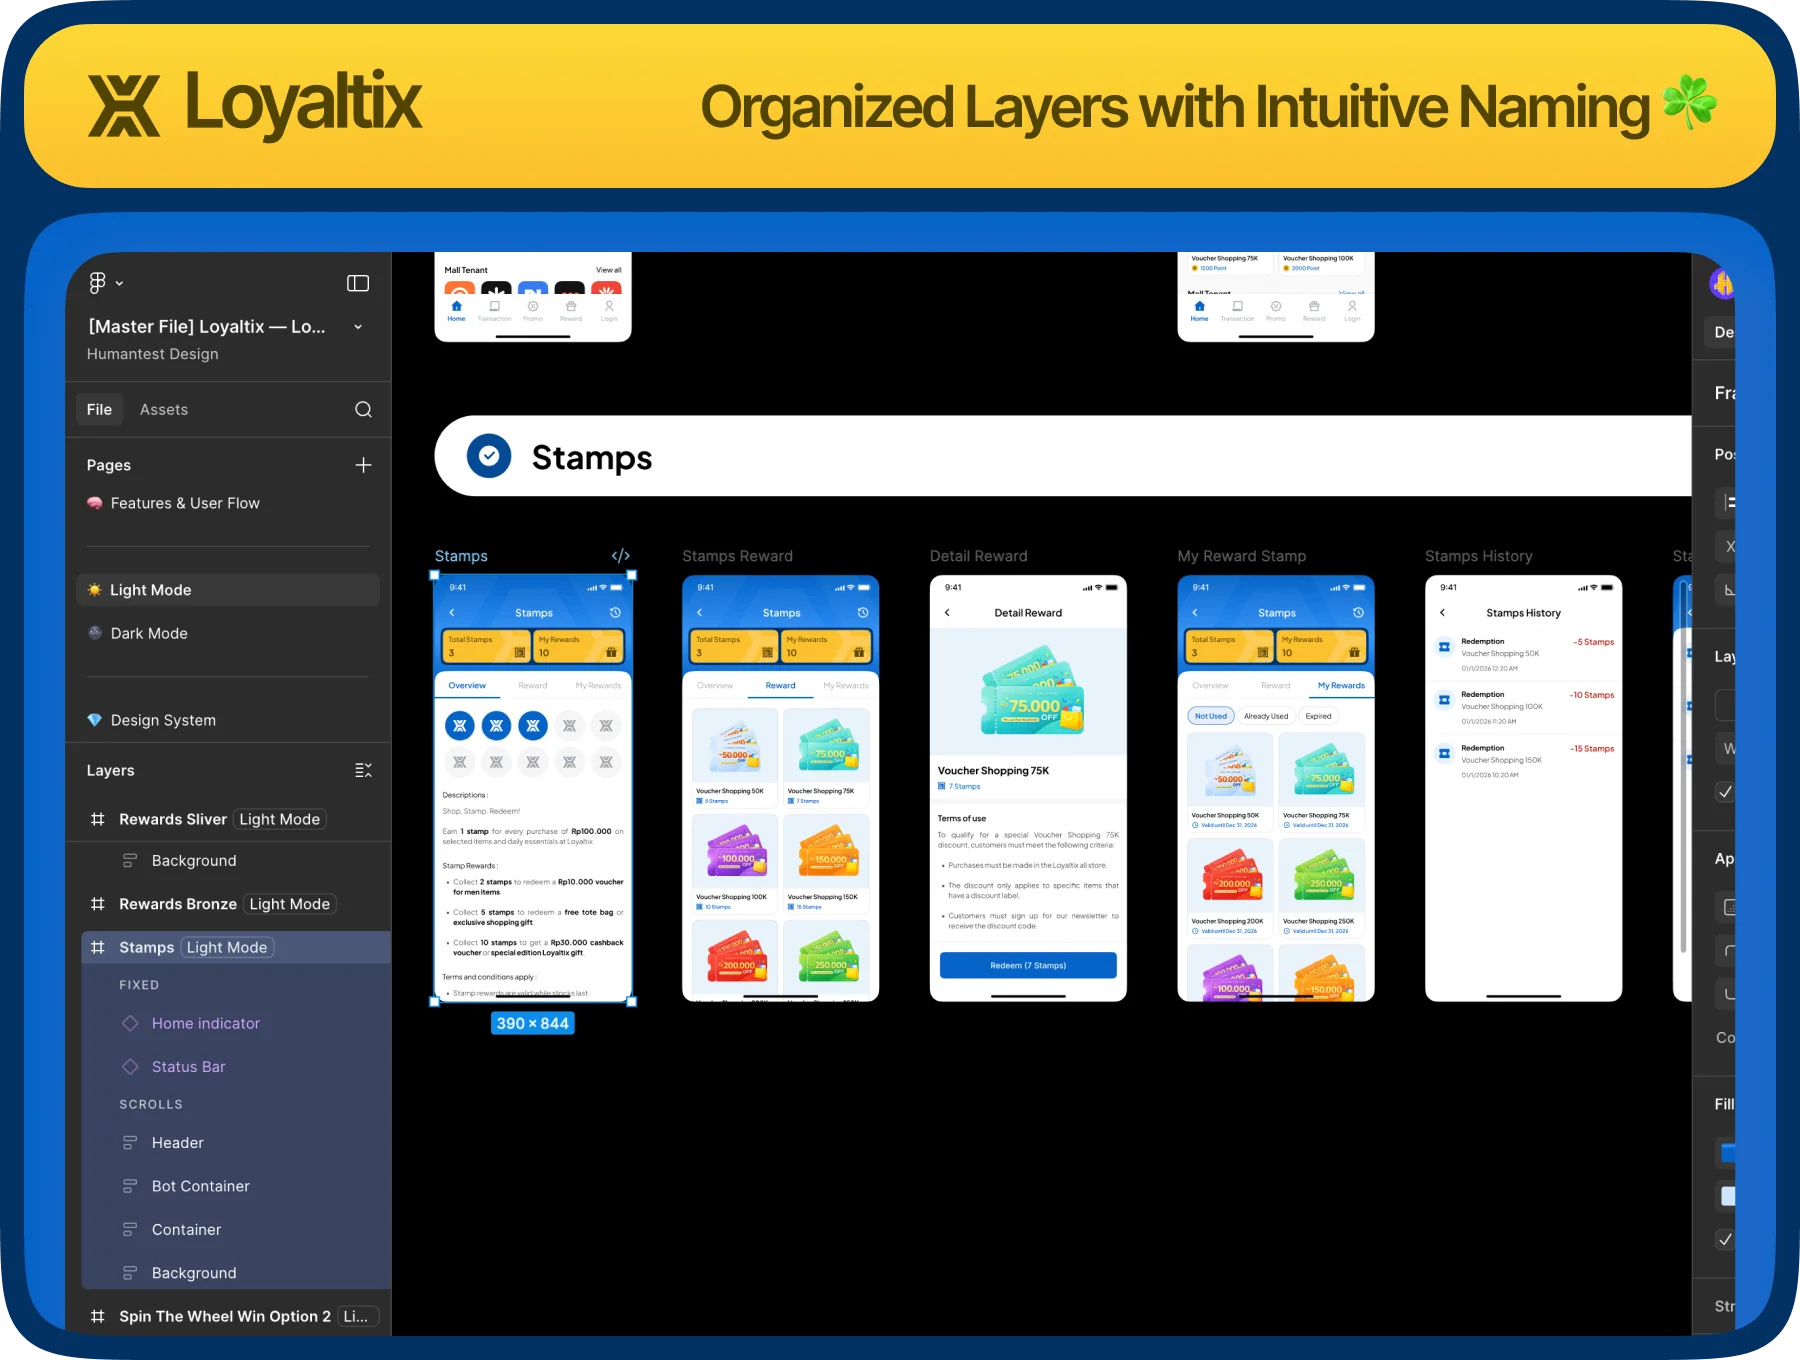Click Voucher Shopping 50K card in Stamps Reward

click(x=735, y=758)
